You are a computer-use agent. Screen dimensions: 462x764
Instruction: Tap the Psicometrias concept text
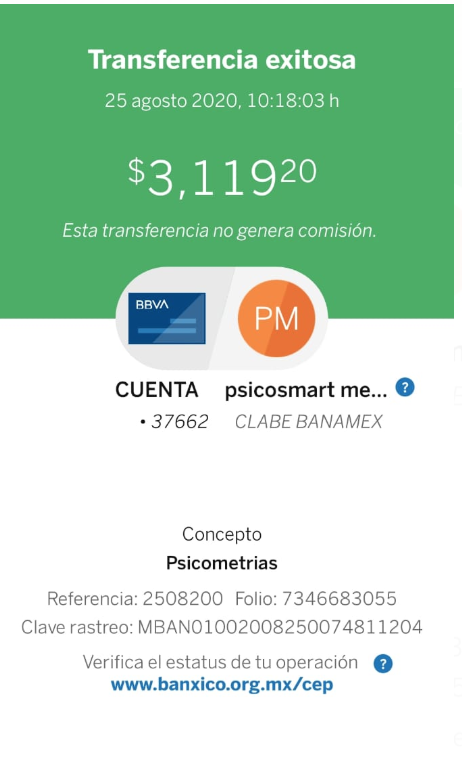tap(222, 563)
